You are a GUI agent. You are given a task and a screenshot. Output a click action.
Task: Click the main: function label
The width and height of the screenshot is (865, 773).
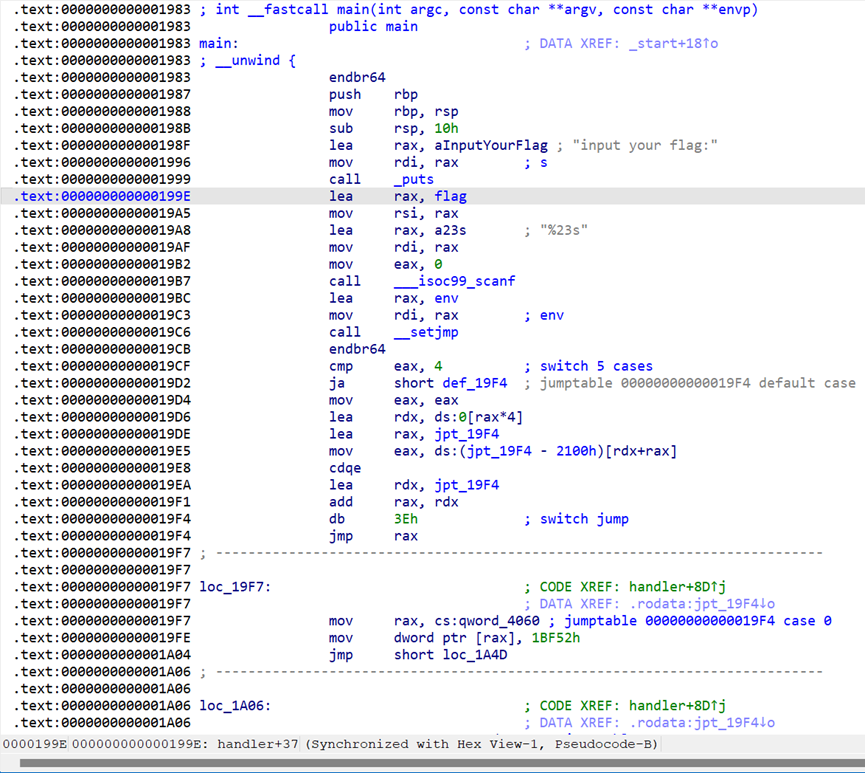(x=218, y=44)
